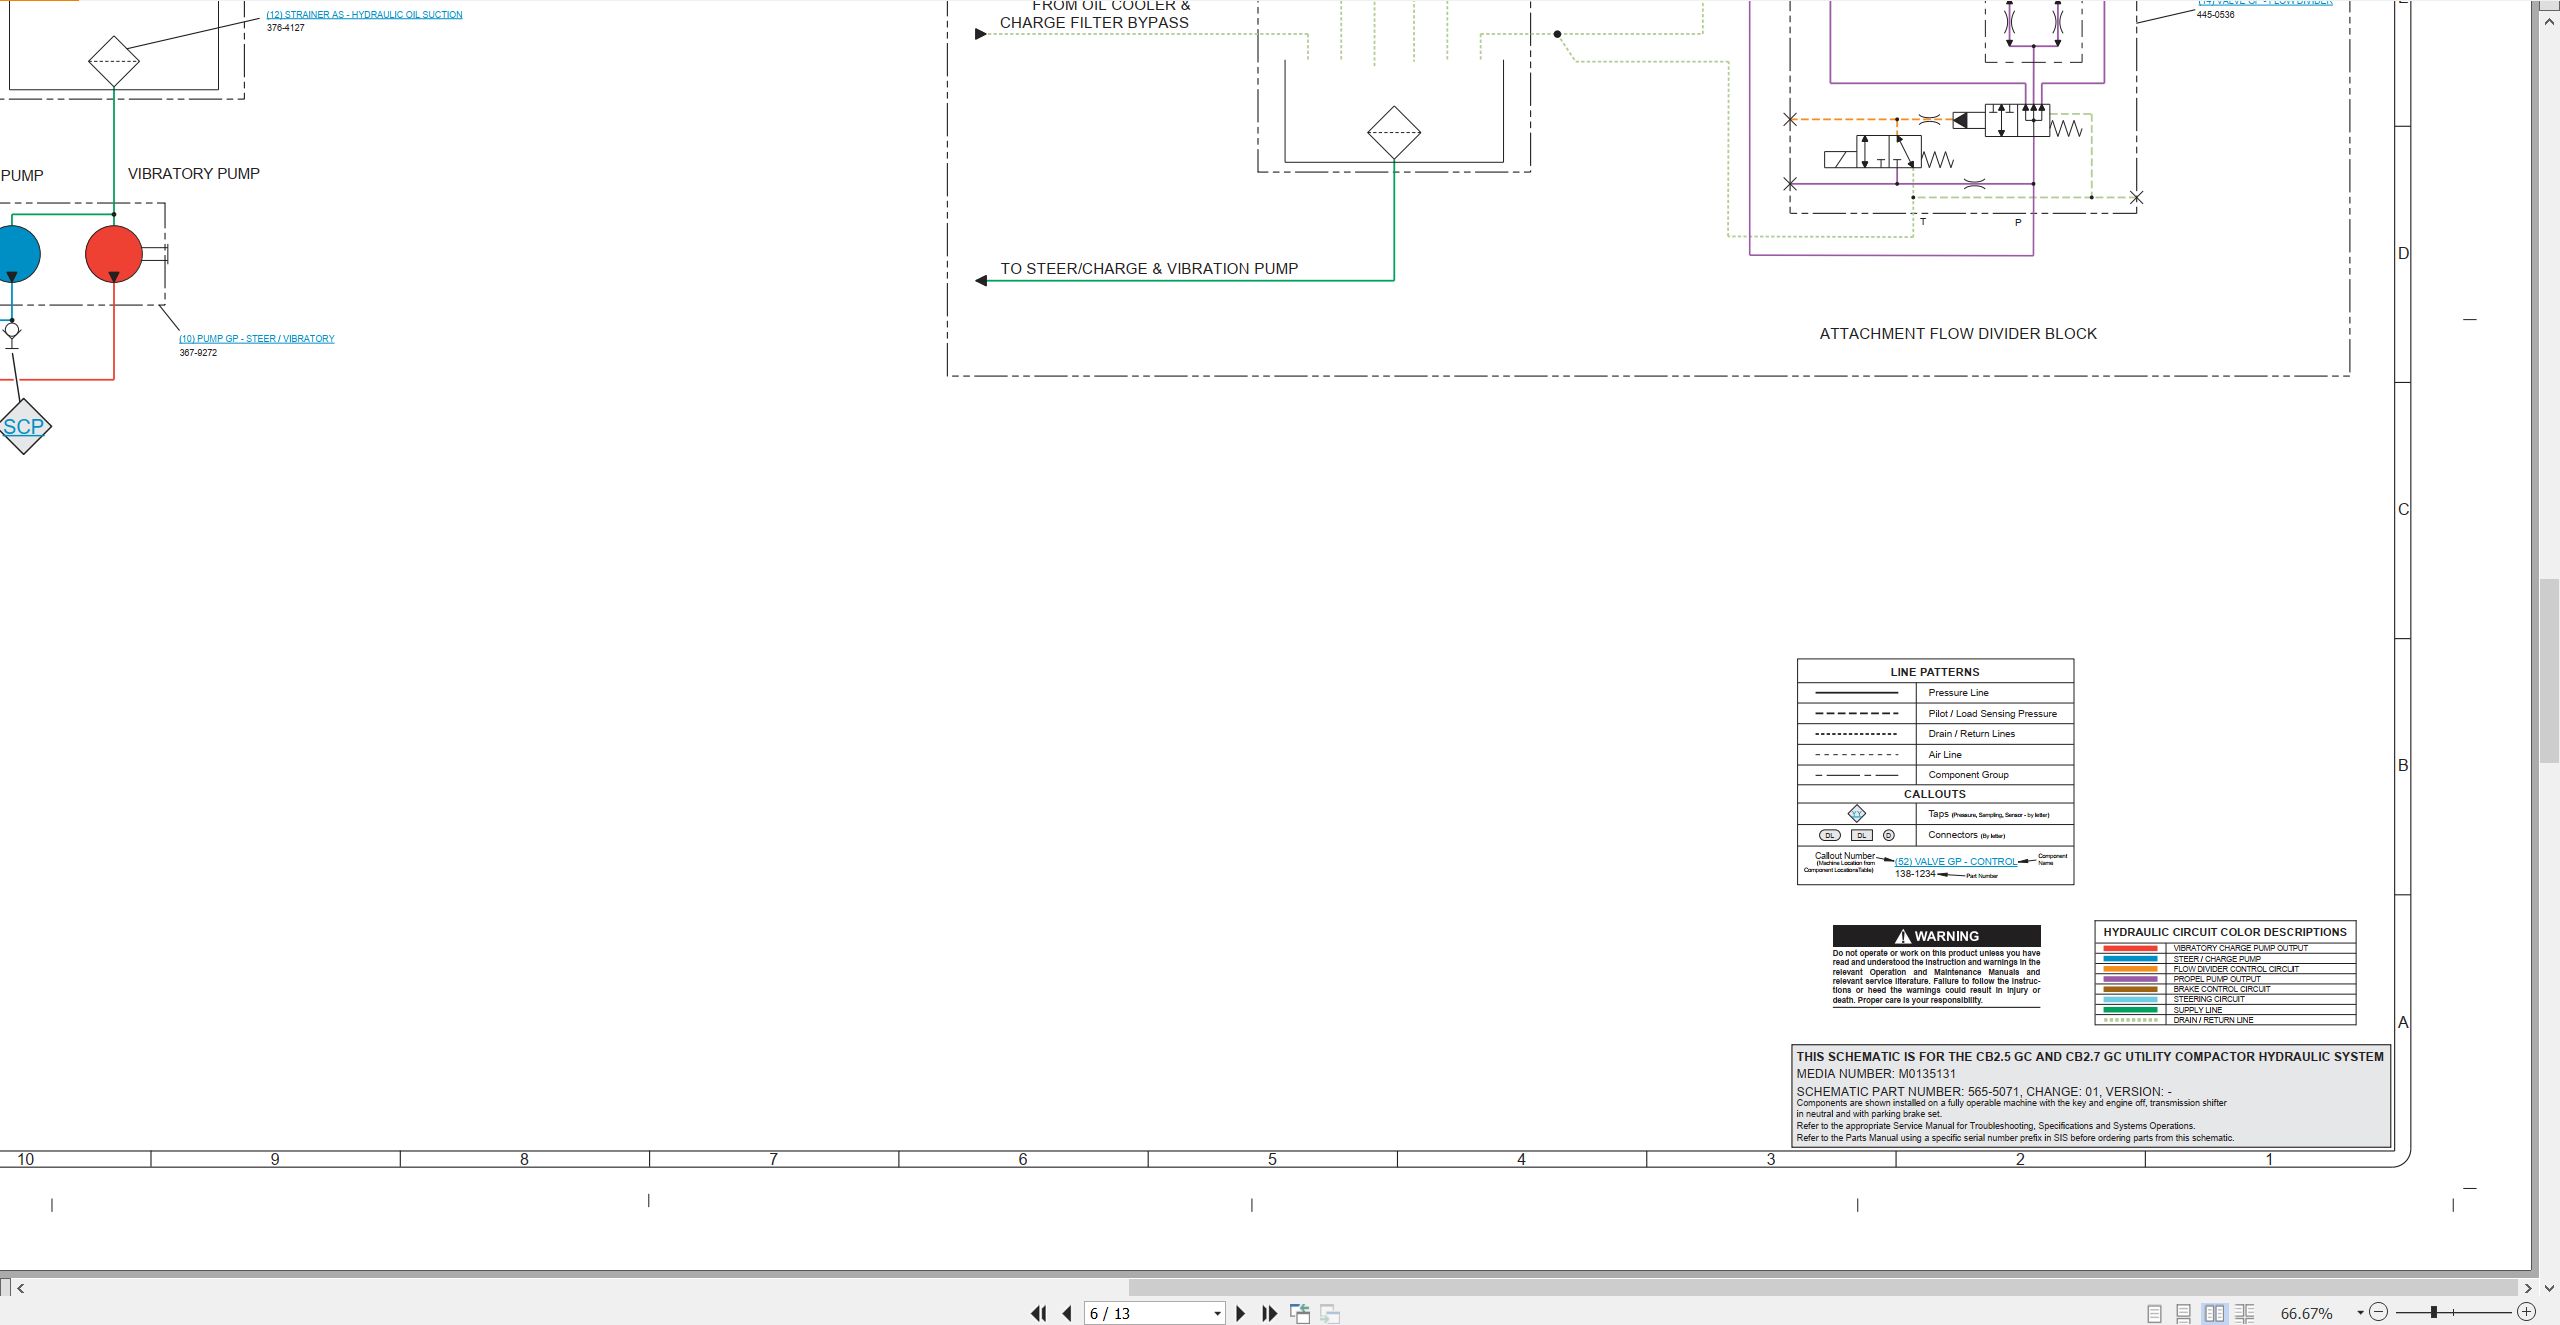2560x1325 pixels.
Task: Click the VIBRATORY PUMP label
Action: pos(194,174)
